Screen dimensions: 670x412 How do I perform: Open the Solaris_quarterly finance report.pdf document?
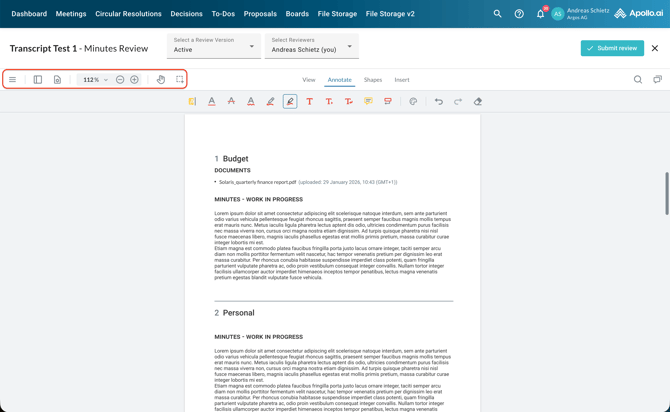point(257,182)
